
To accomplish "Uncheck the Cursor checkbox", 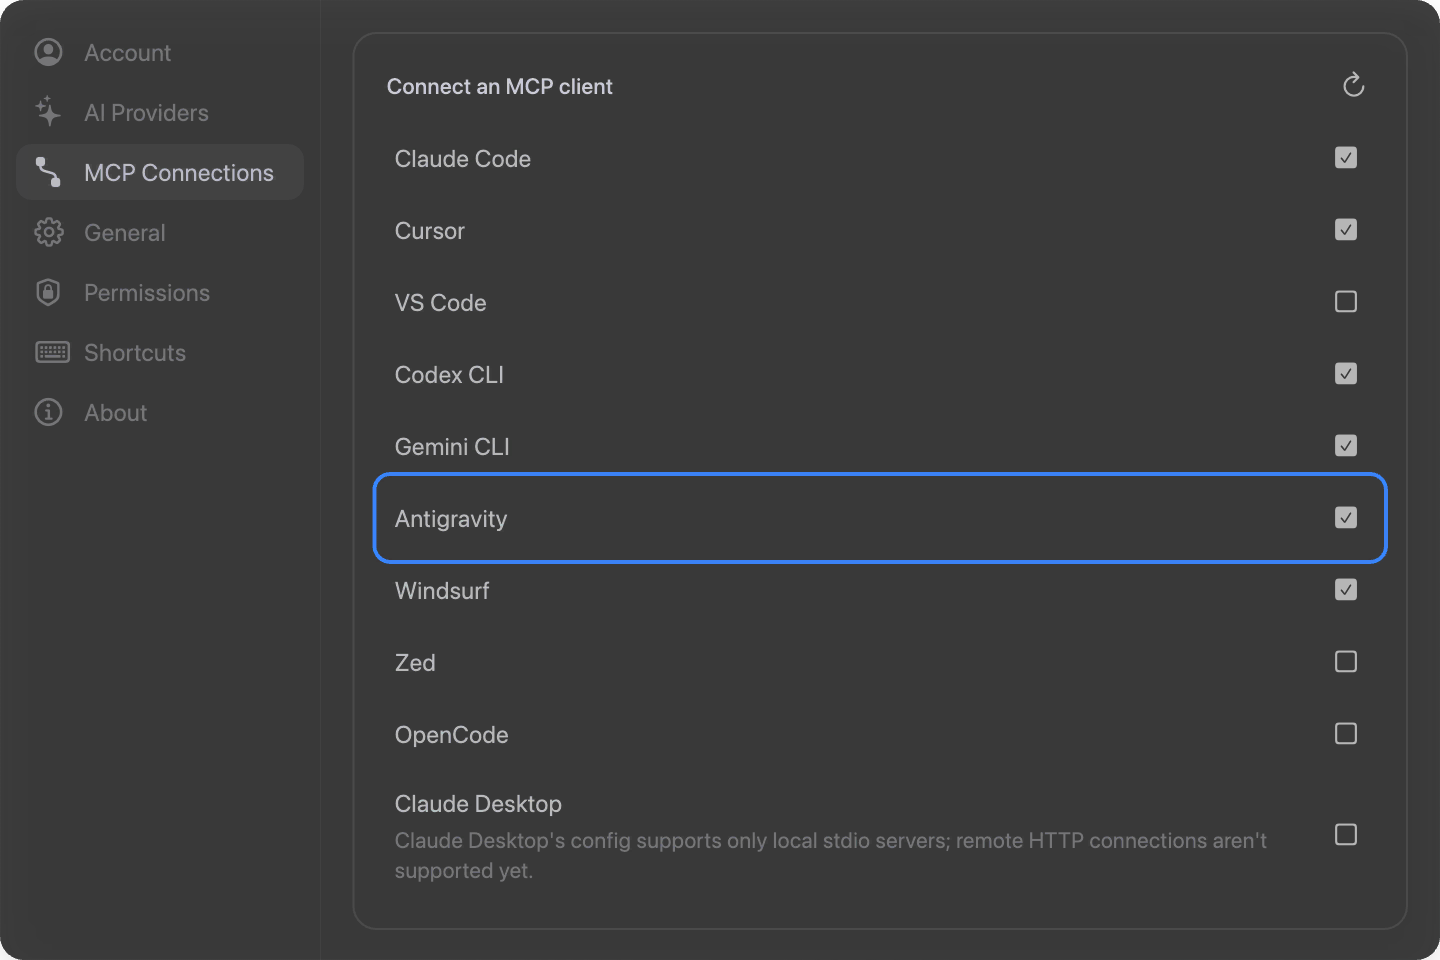I will click(1346, 230).
